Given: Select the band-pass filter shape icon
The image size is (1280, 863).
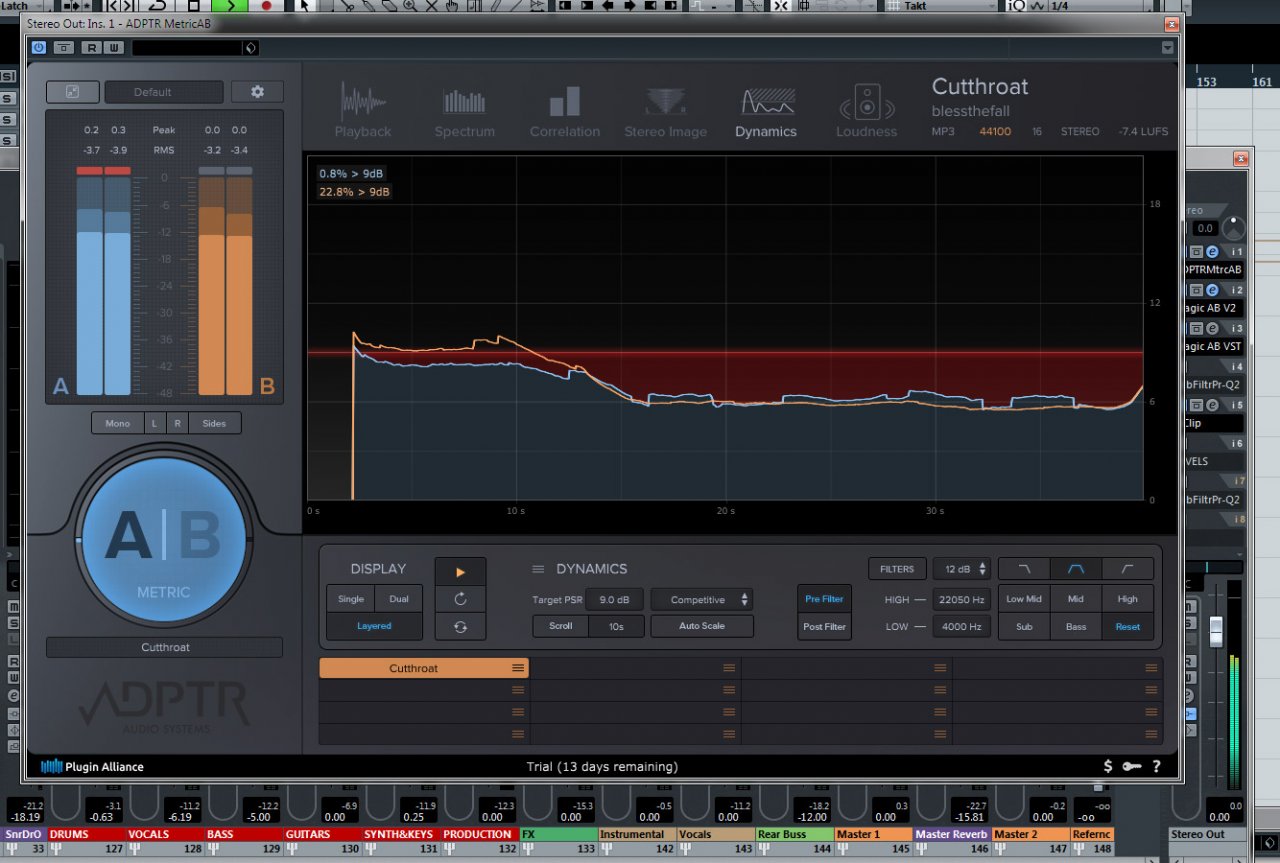Looking at the screenshot, I should 1076,569.
